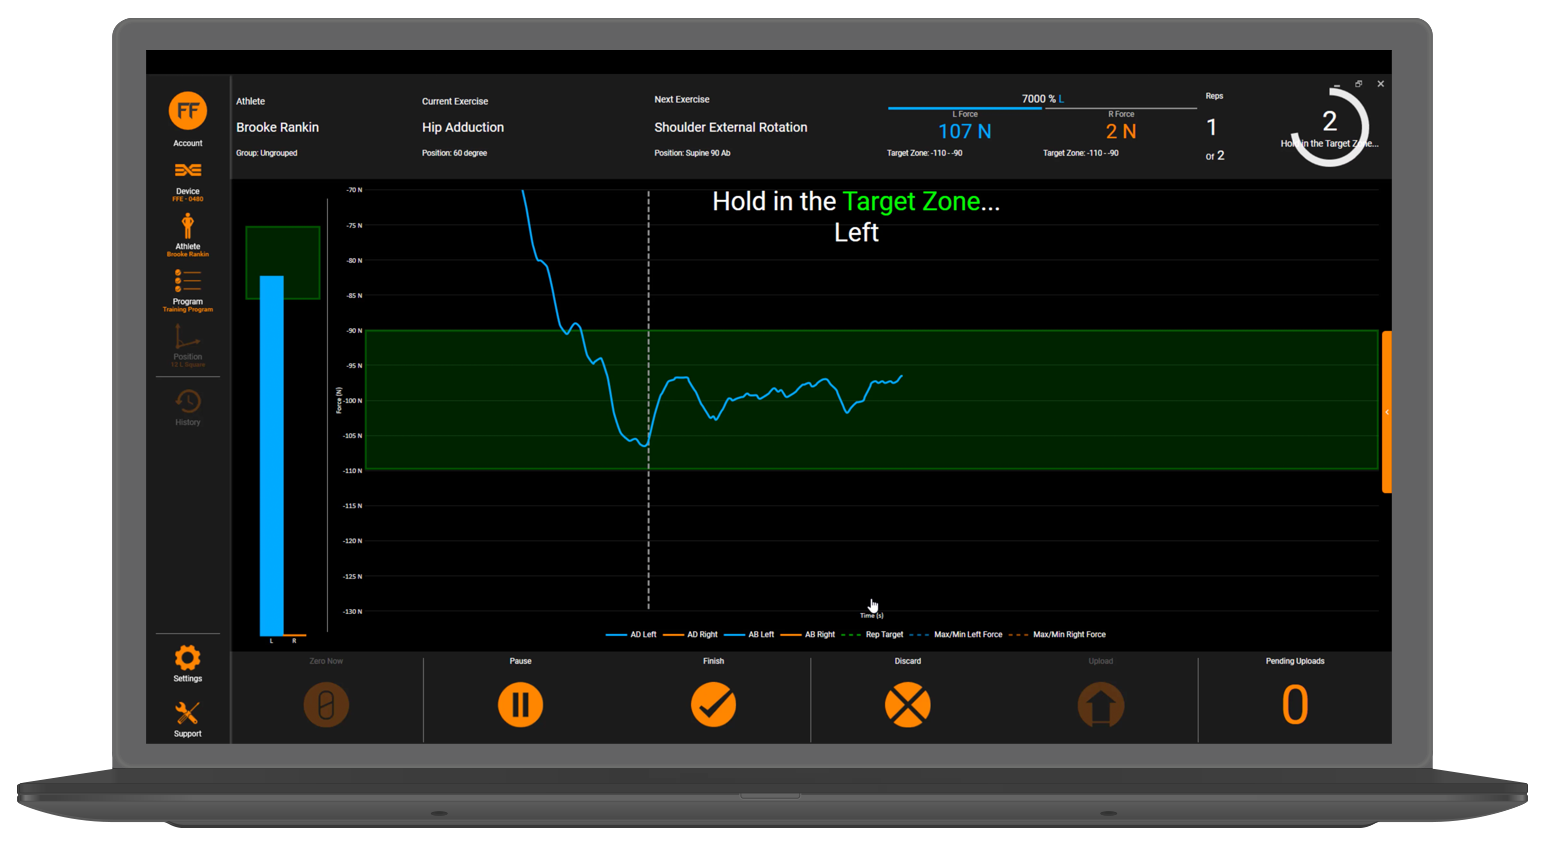The width and height of the screenshot is (1548, 846).
Task: Select the current exercise Hip Adduction
Action: point(463,128)
